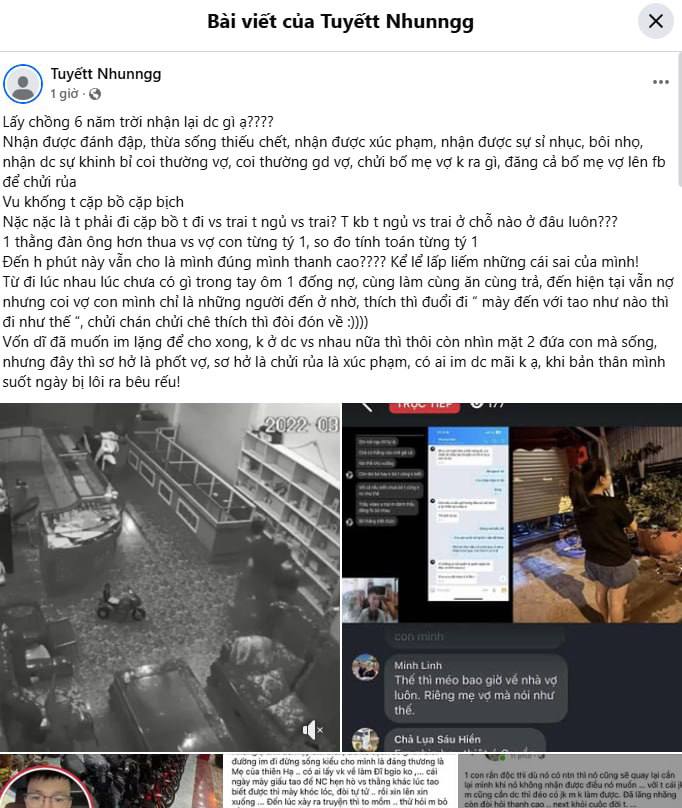682x808 pixels.
Task: Open the three-dot post options menu
Action: (x=660, y=82)
